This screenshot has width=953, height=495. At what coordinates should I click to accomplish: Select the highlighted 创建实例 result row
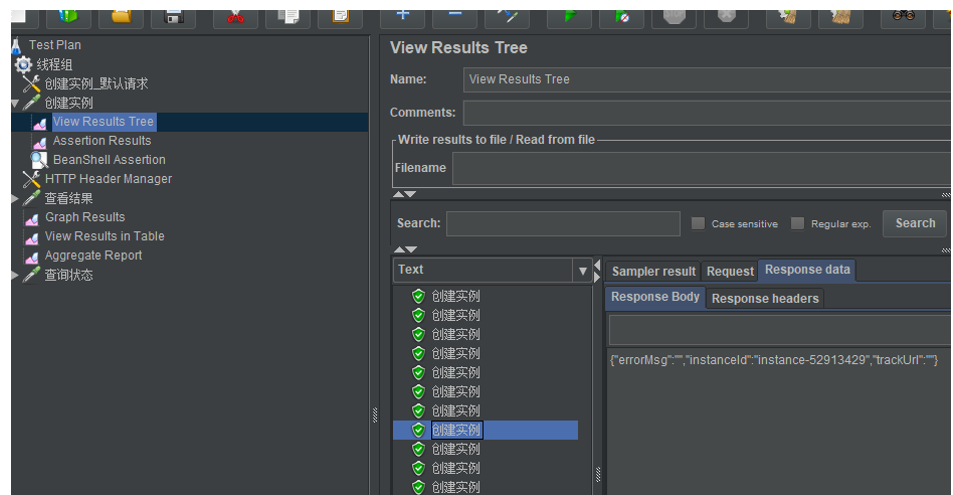click(x=486, y=430)
